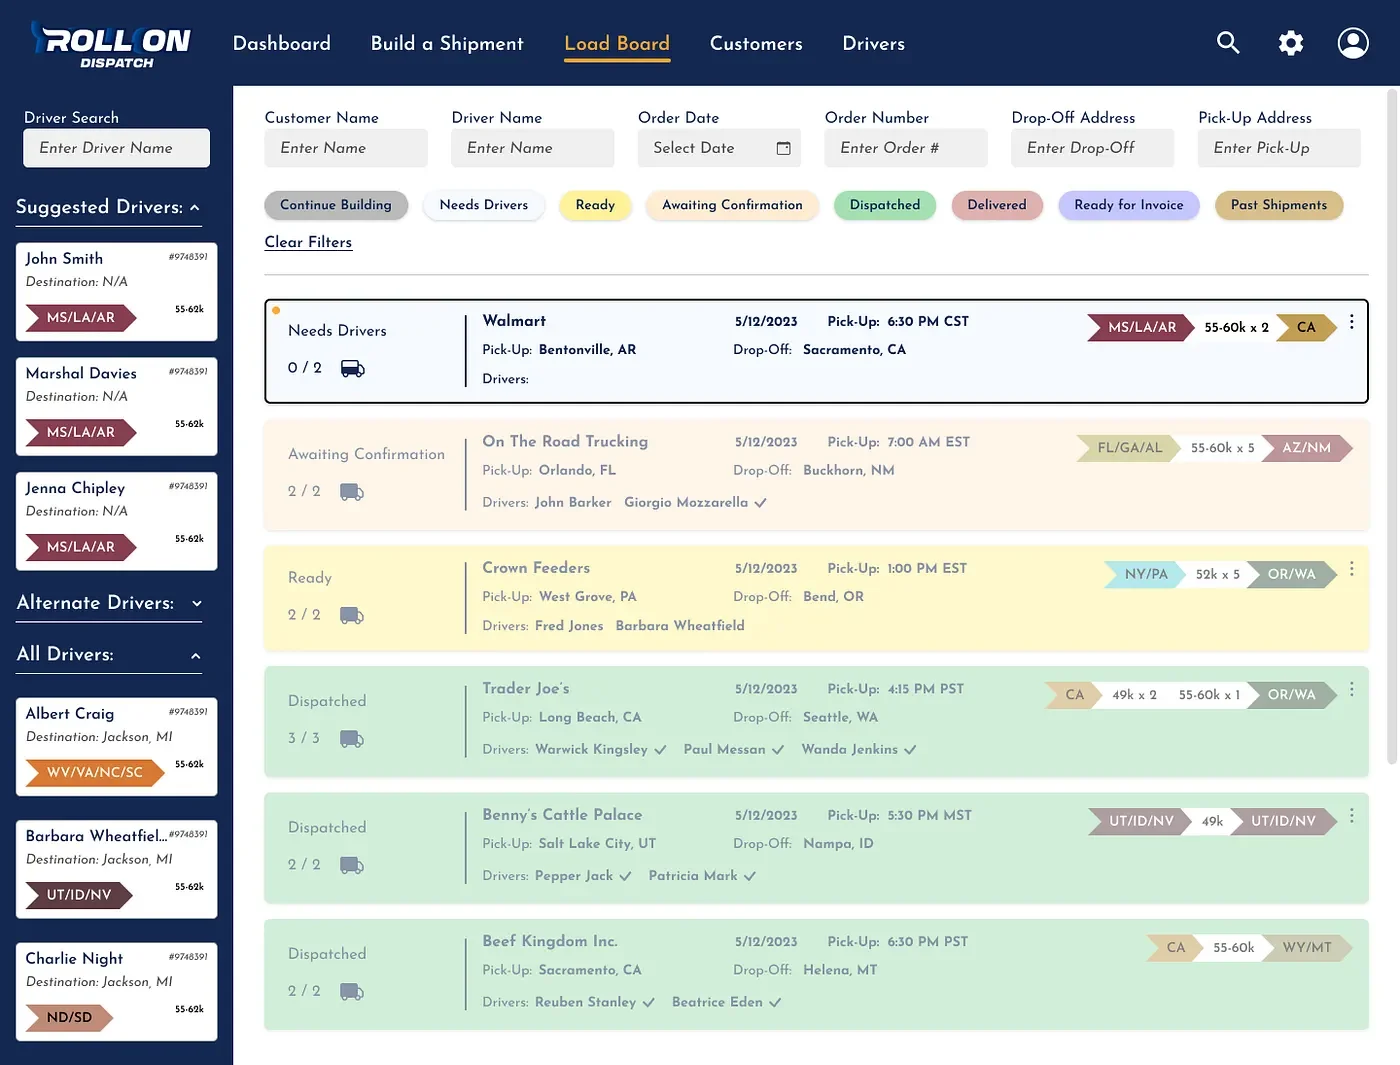Select Marshal Davies driver card
The height and width of the screenshot is (1065, 1400).
coord(117,406)
